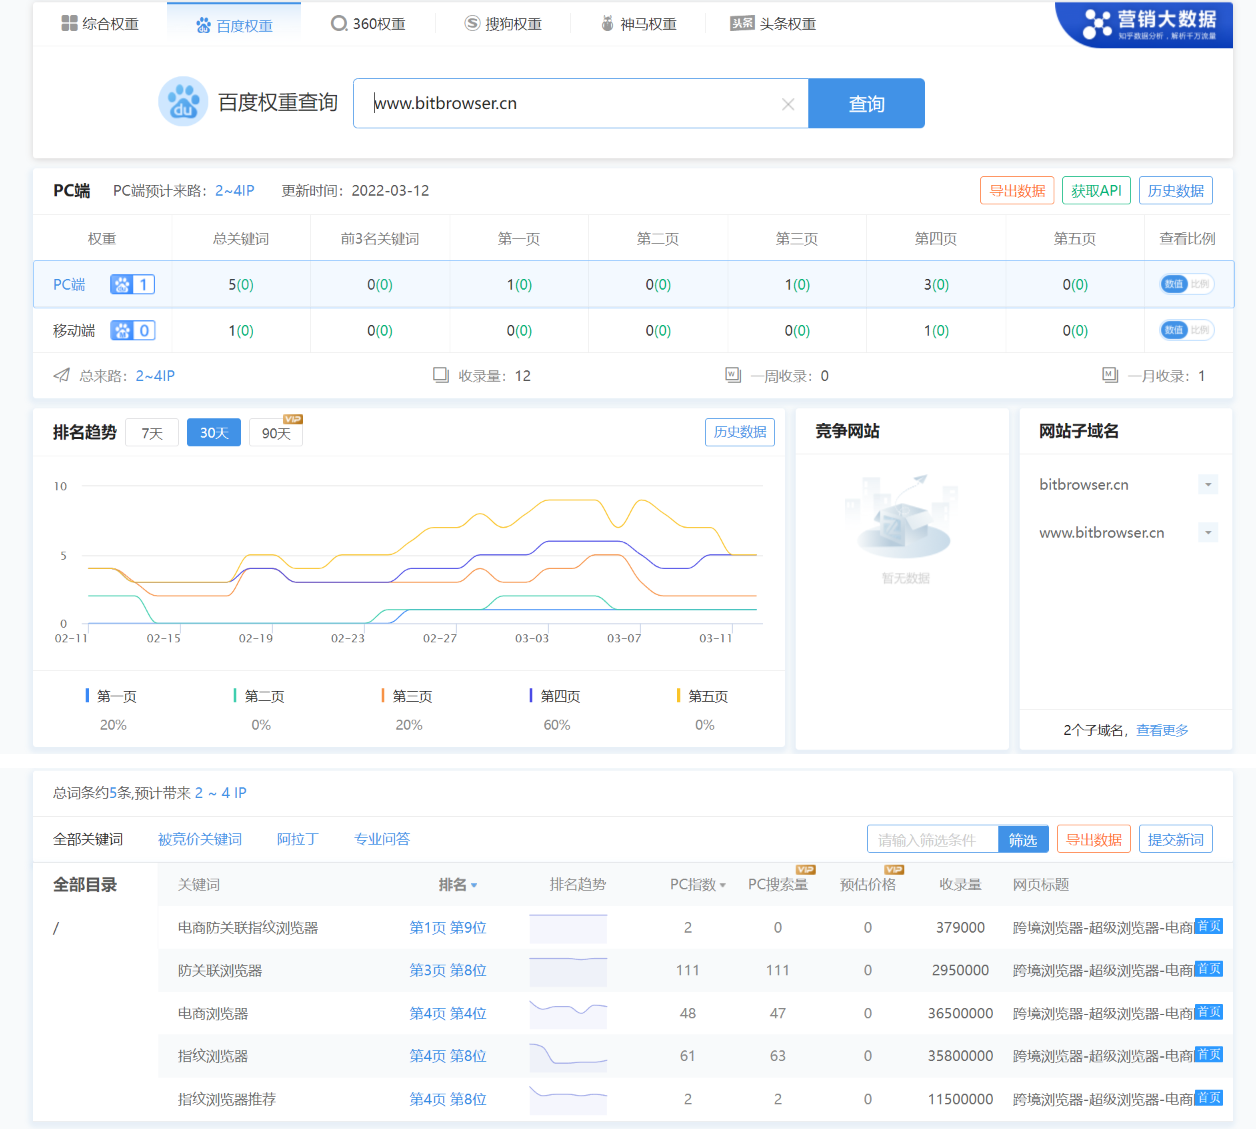This screenshot has width=1256, height=1129.
Task: Click 导出数据 in keywords section
Action: coord(1094,839)
